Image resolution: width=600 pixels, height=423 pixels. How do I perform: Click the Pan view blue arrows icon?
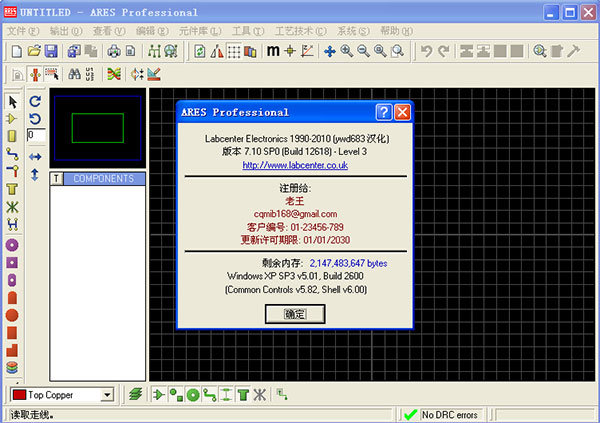pos(330,51)
